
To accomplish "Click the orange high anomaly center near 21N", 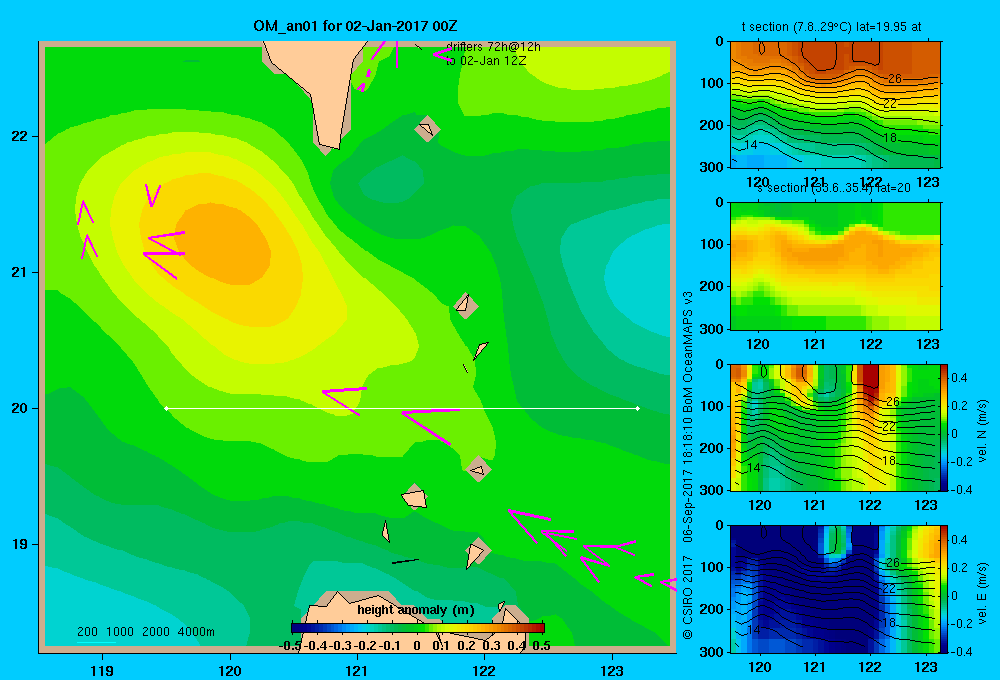I will [x=224, y=244].
